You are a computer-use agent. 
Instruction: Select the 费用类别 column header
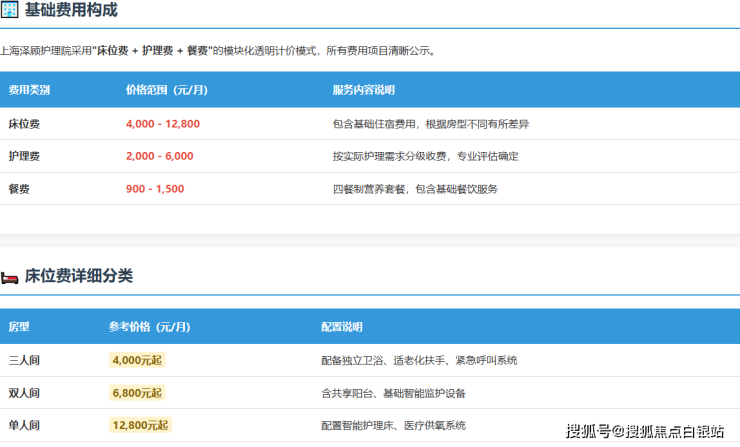(x=29, y=90)
